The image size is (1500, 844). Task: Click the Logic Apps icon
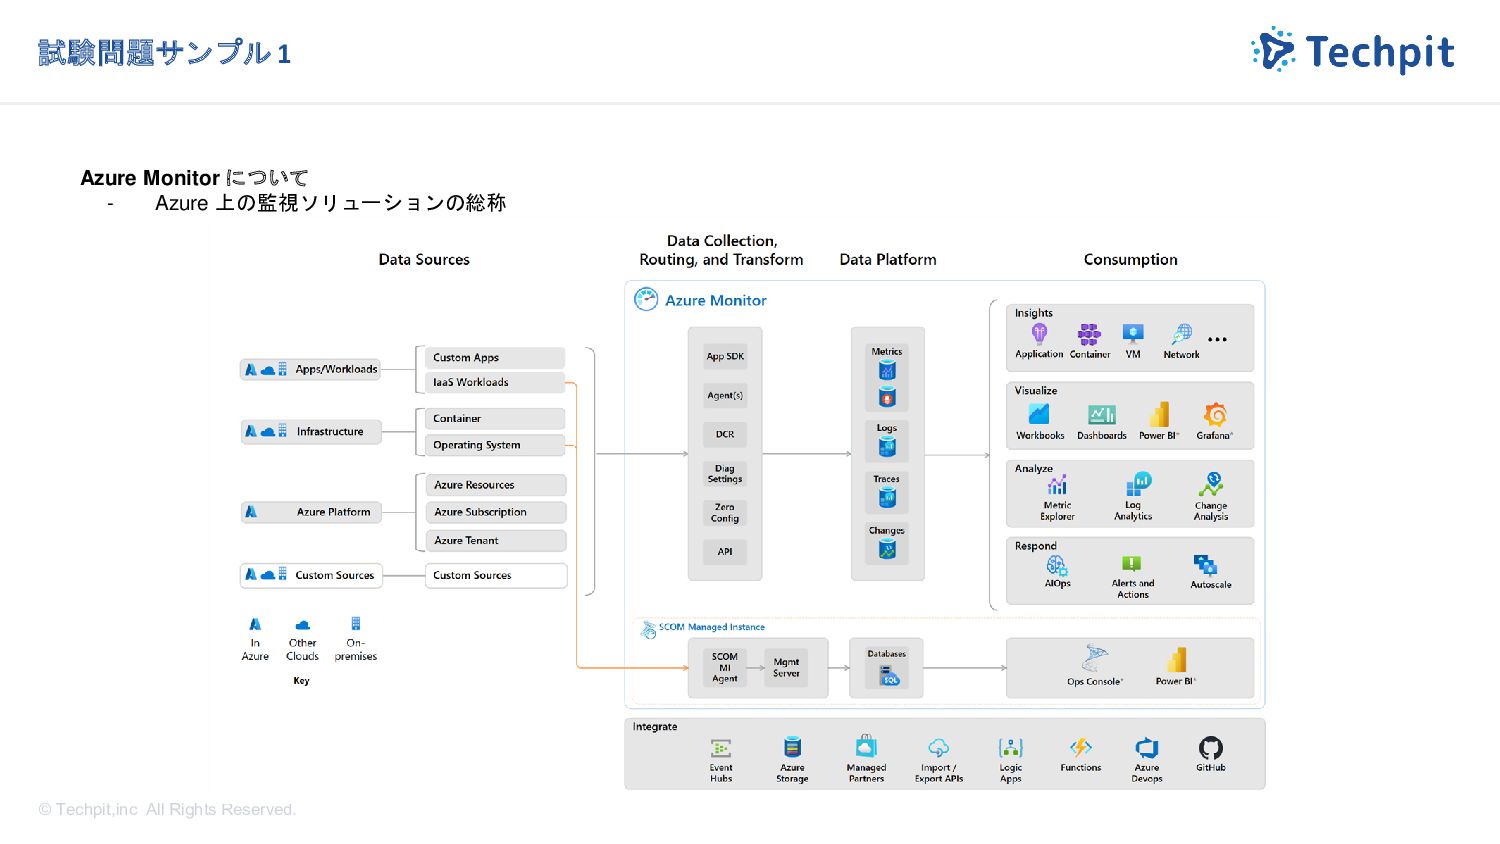pos(1011,748)
